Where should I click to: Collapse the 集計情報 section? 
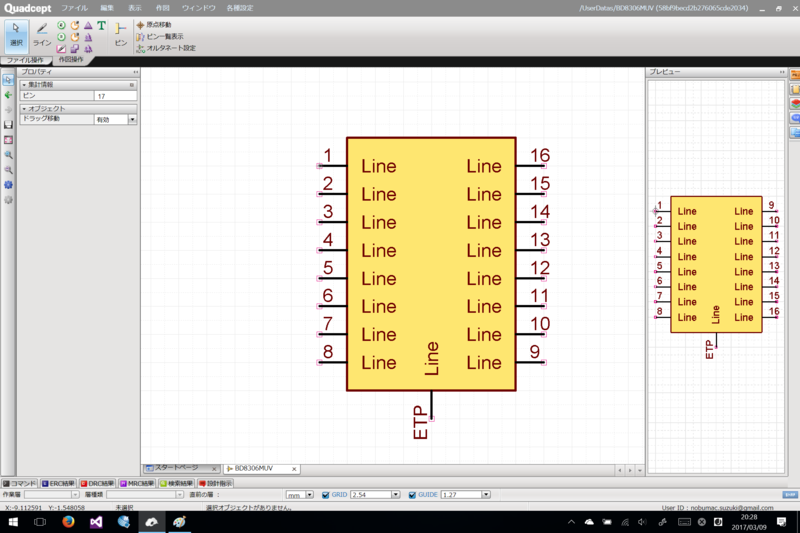tap(23, 85)
